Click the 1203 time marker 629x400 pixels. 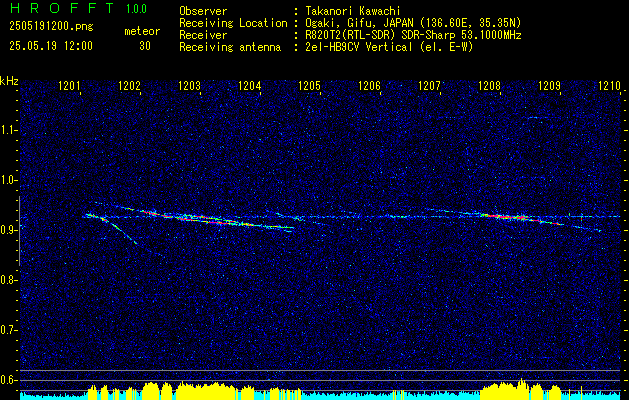click(x=189, y=85)
